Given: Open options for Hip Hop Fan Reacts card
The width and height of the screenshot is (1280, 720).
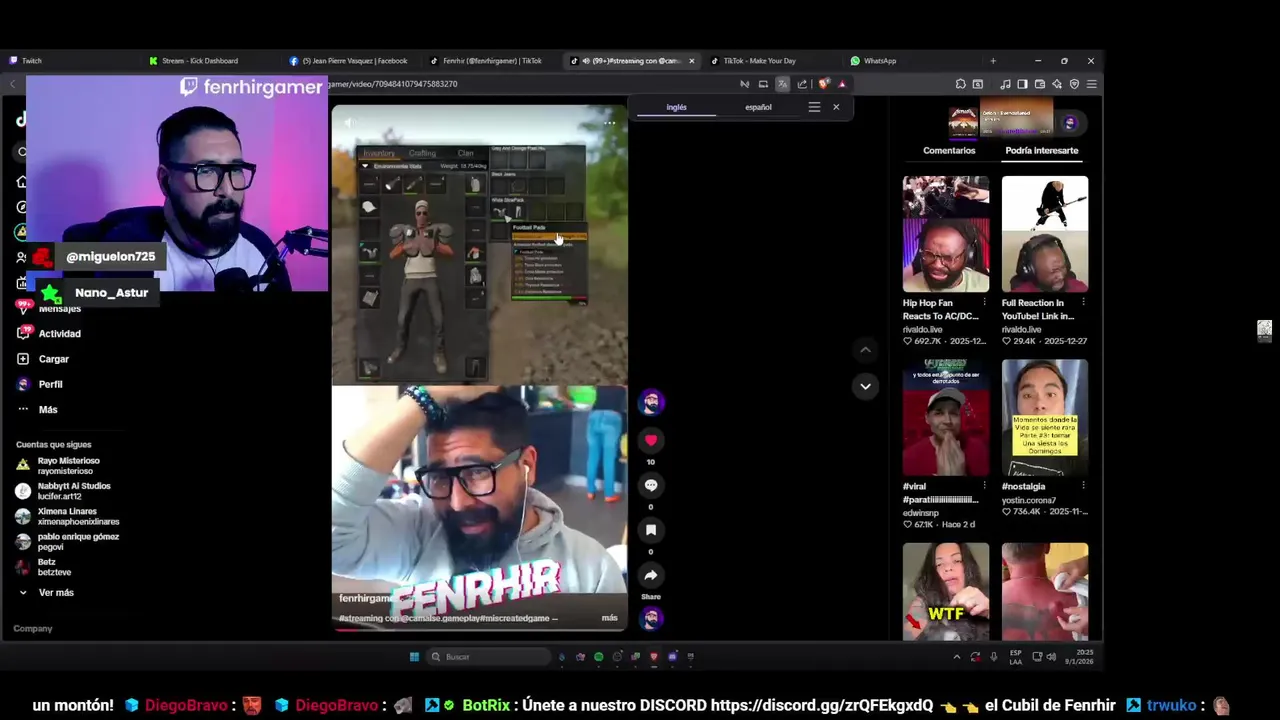Looking at the screenshot, I should pos(985,303).
